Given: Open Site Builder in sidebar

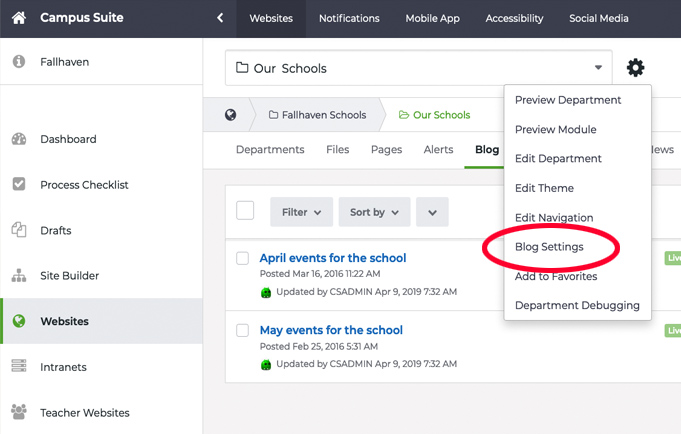Looking at the screenshot, I should coord(71,276).
